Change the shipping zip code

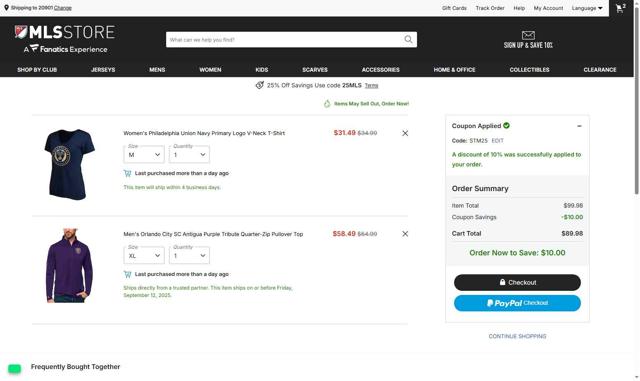63,8
